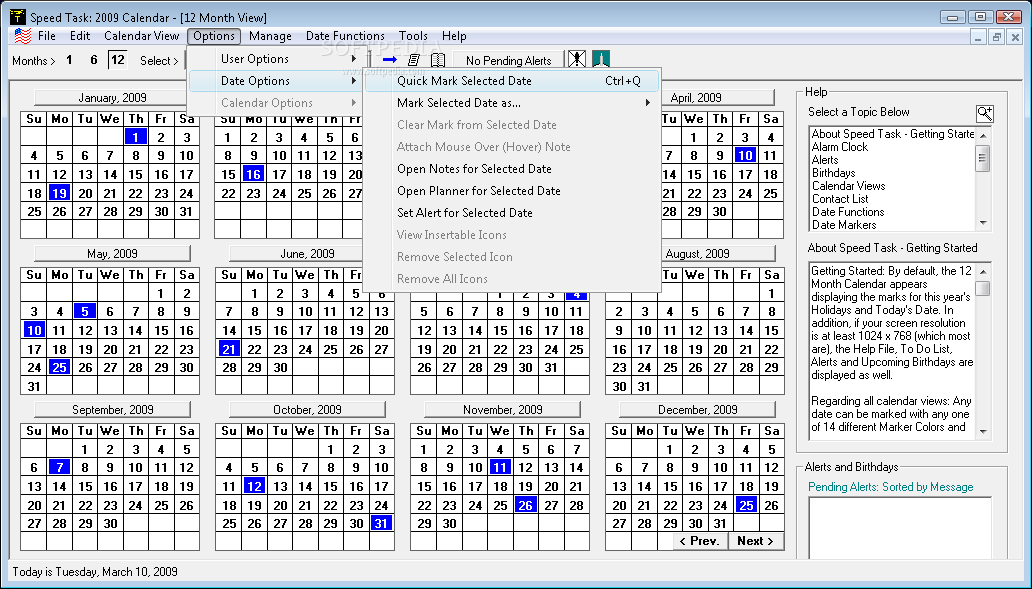This screenshot has width=1032, height=589.
Task: Click the magnifier search icon in Help panel
Action: coord(985,113)
